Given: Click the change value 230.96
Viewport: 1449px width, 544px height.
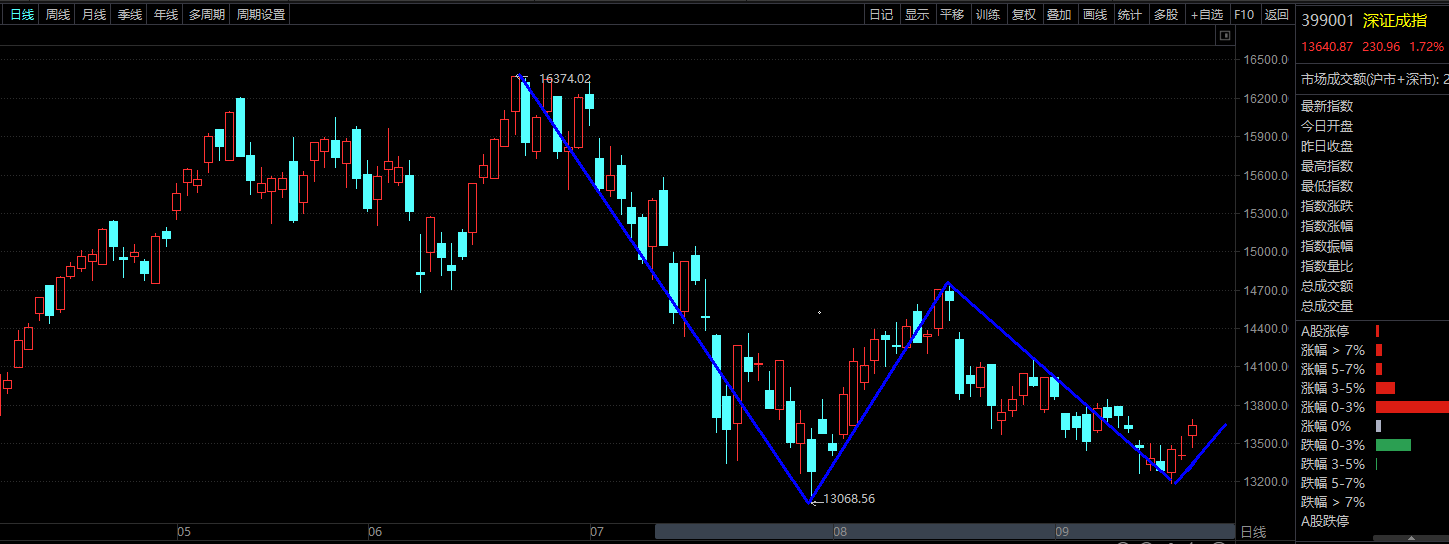Looking at the screenshot, I should tap(1381, 47).
